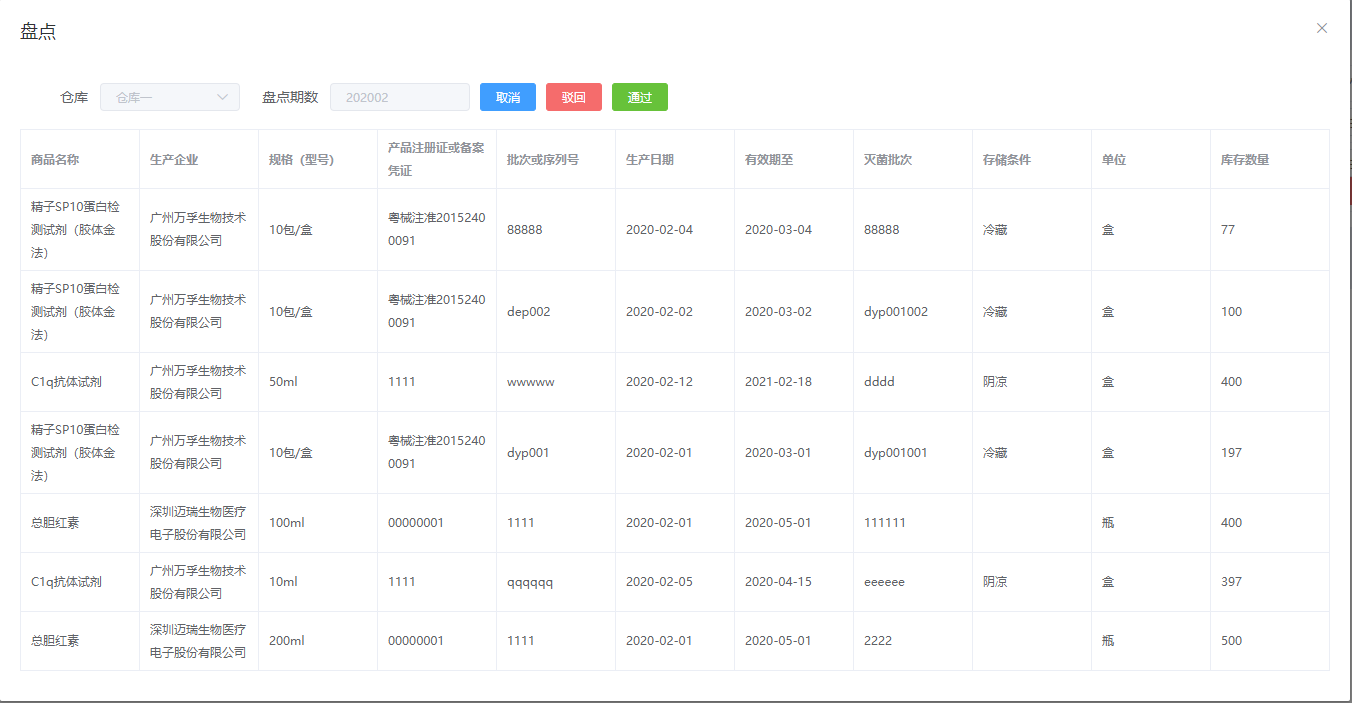Screen dimensions: 1352x703
Task: Click the 生产企业 column header
Action: tap(174, 159)
